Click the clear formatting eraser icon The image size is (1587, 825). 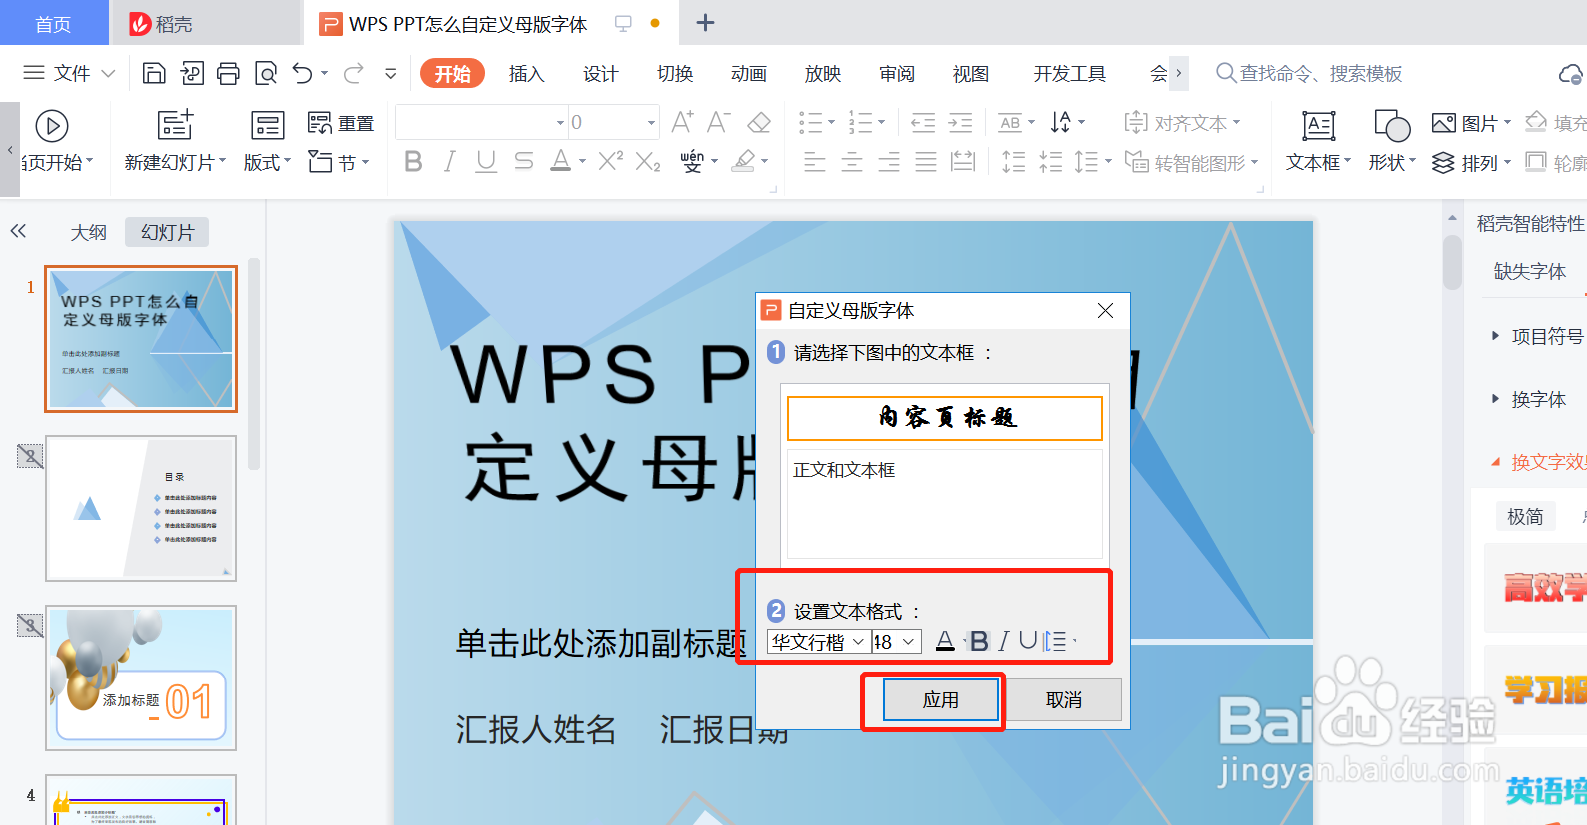pyautogui.click(x=759, y=123)
